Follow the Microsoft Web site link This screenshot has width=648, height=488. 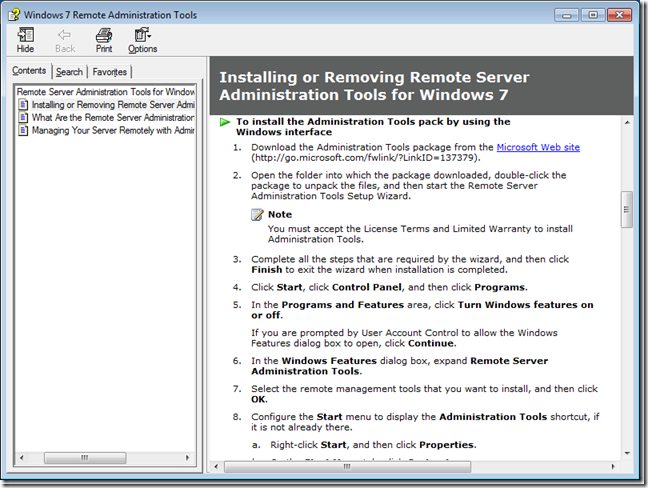pyautogui.click(x=538, y=147)
